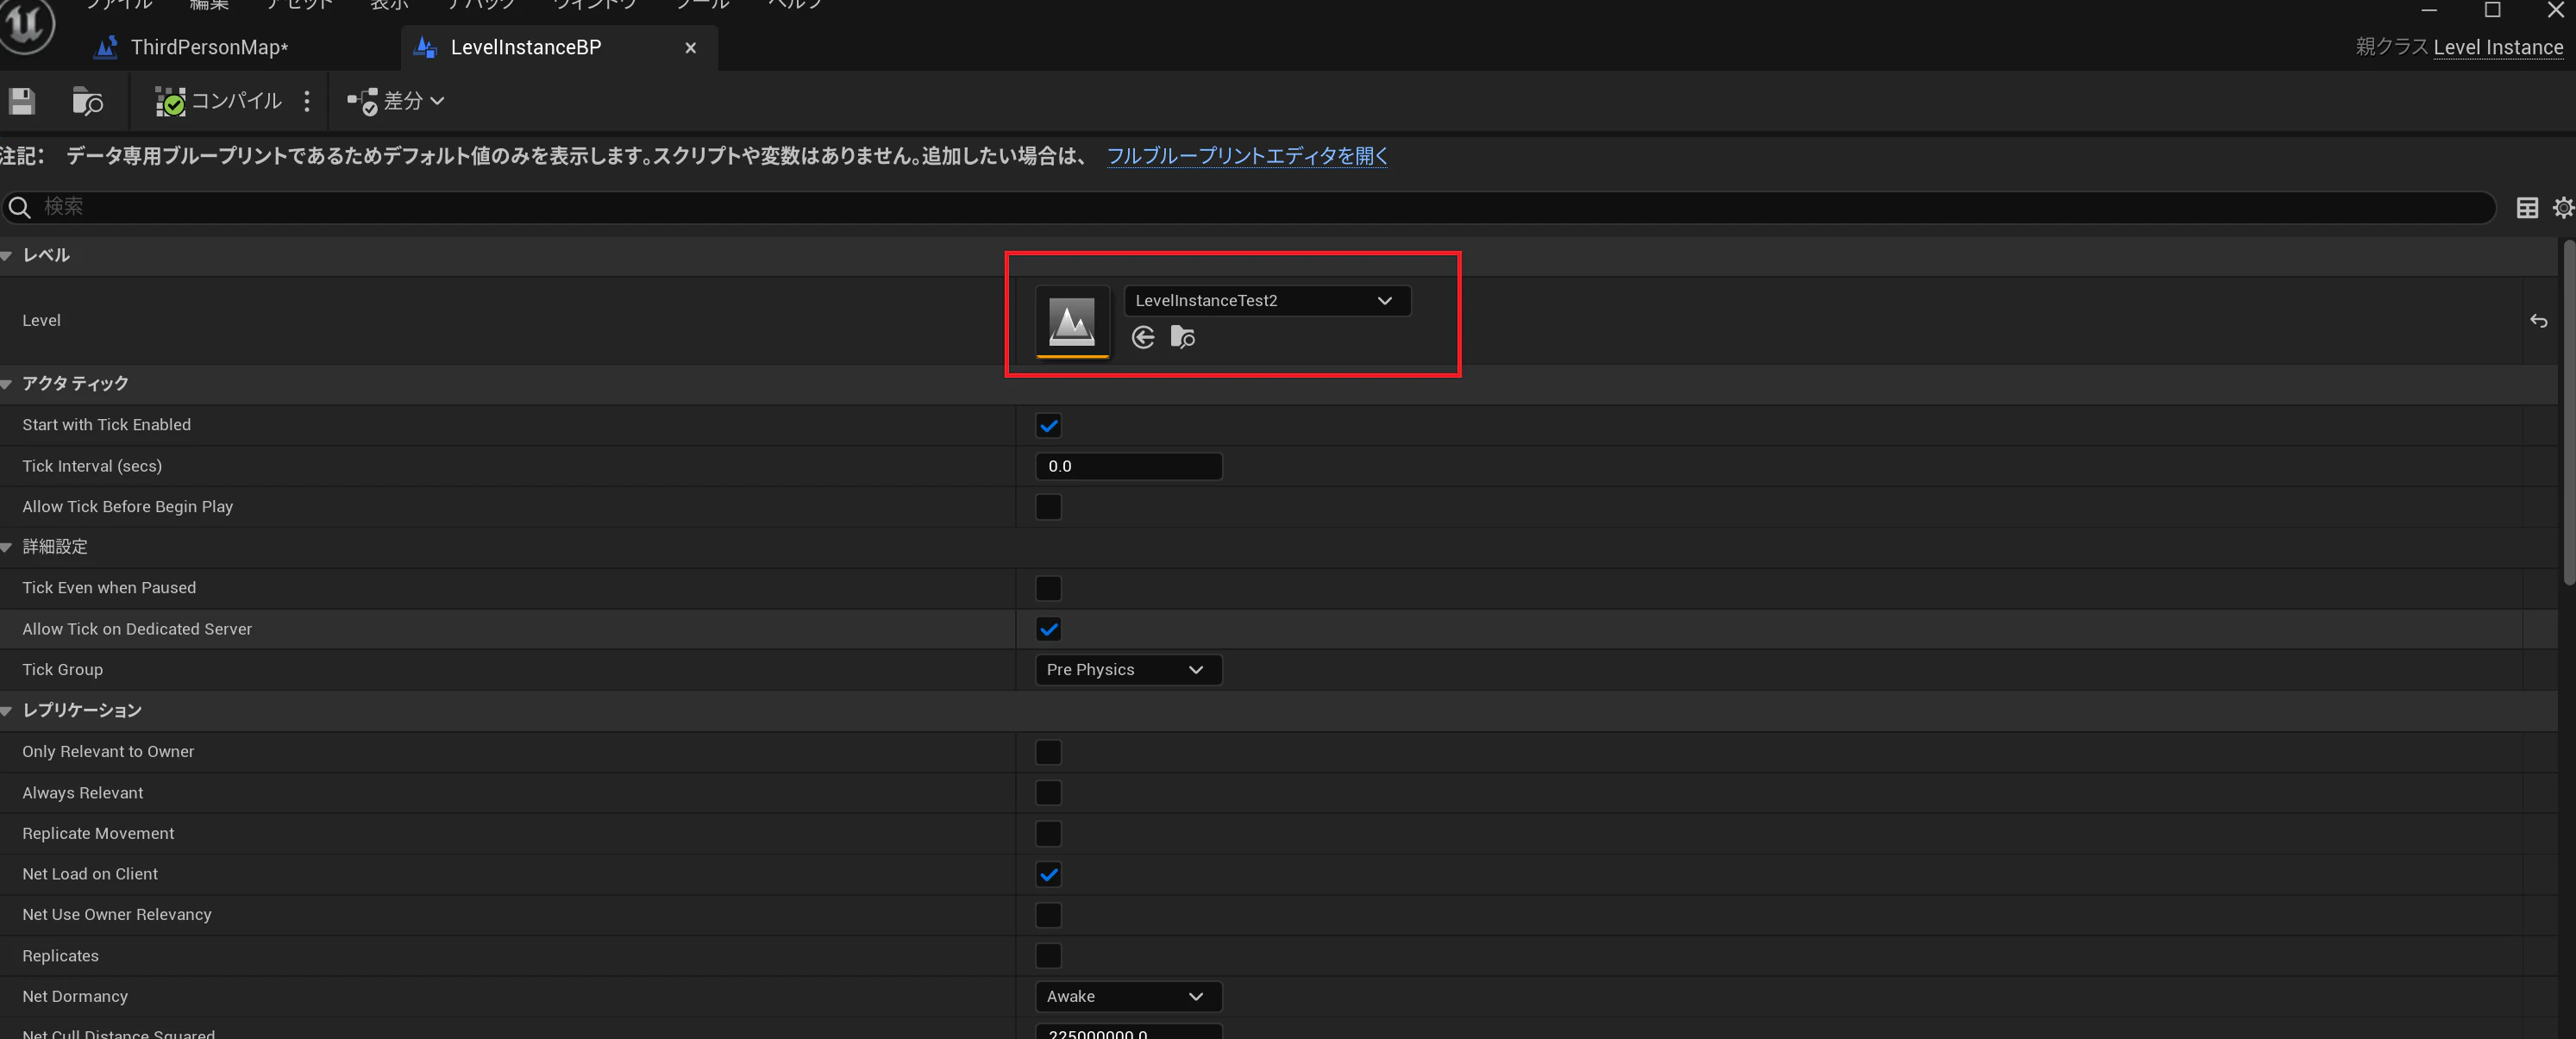Click the details panel vertical scrollbar
Viewport: 2576px width, 1039px height.
coord(2568,412)
